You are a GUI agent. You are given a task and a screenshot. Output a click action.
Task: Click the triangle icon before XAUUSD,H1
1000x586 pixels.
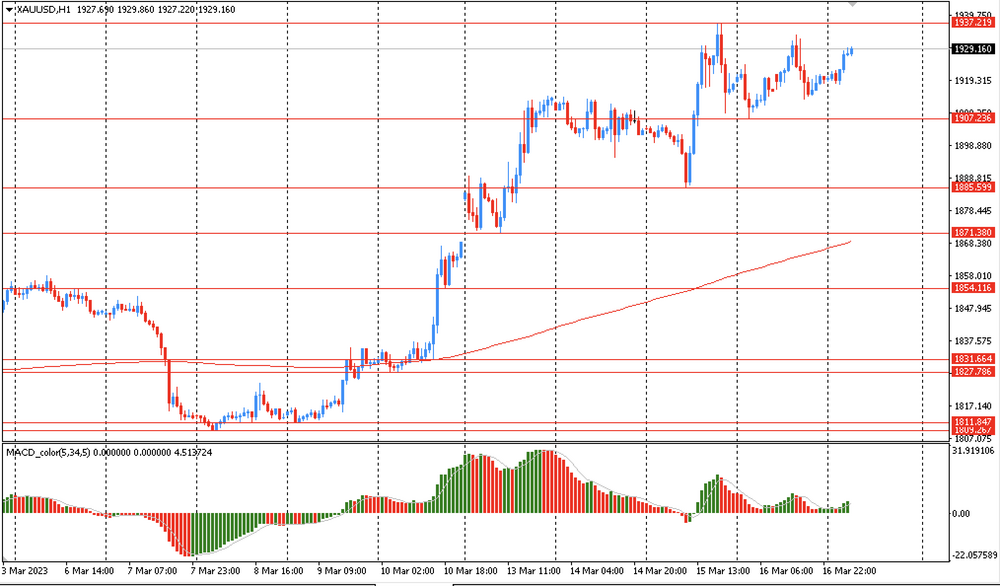coord(9,10)
